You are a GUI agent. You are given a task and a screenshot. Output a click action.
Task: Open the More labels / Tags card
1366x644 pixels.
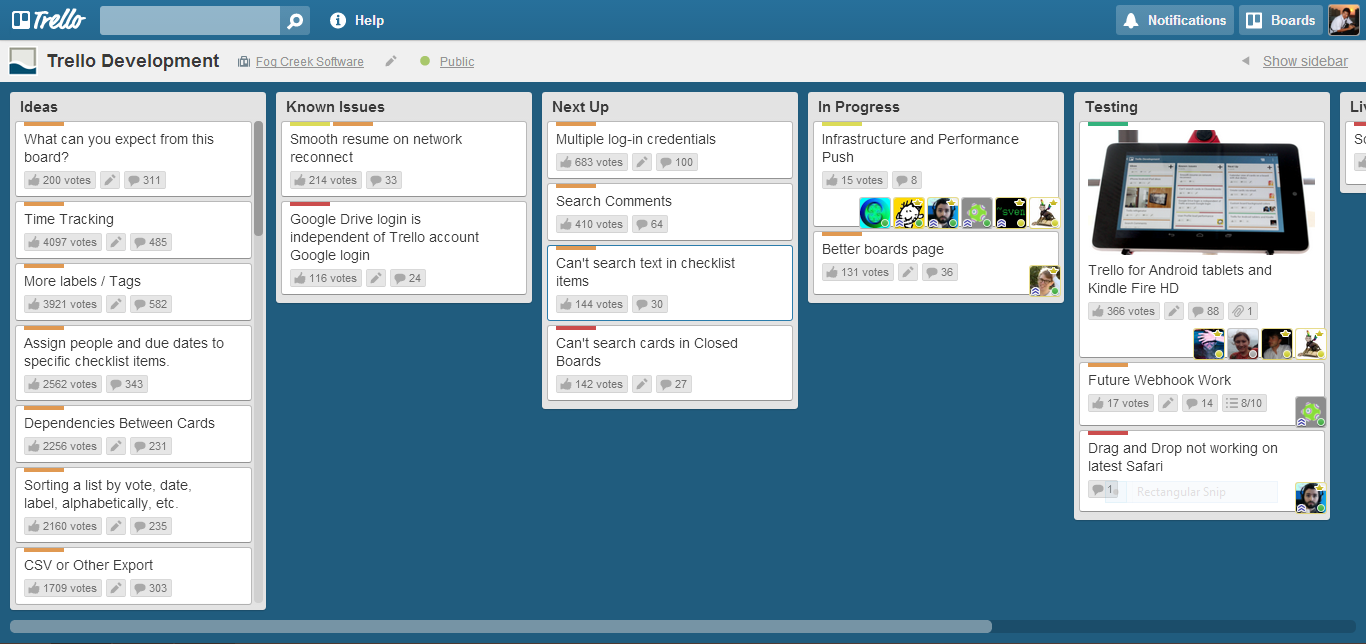[133, 291]
